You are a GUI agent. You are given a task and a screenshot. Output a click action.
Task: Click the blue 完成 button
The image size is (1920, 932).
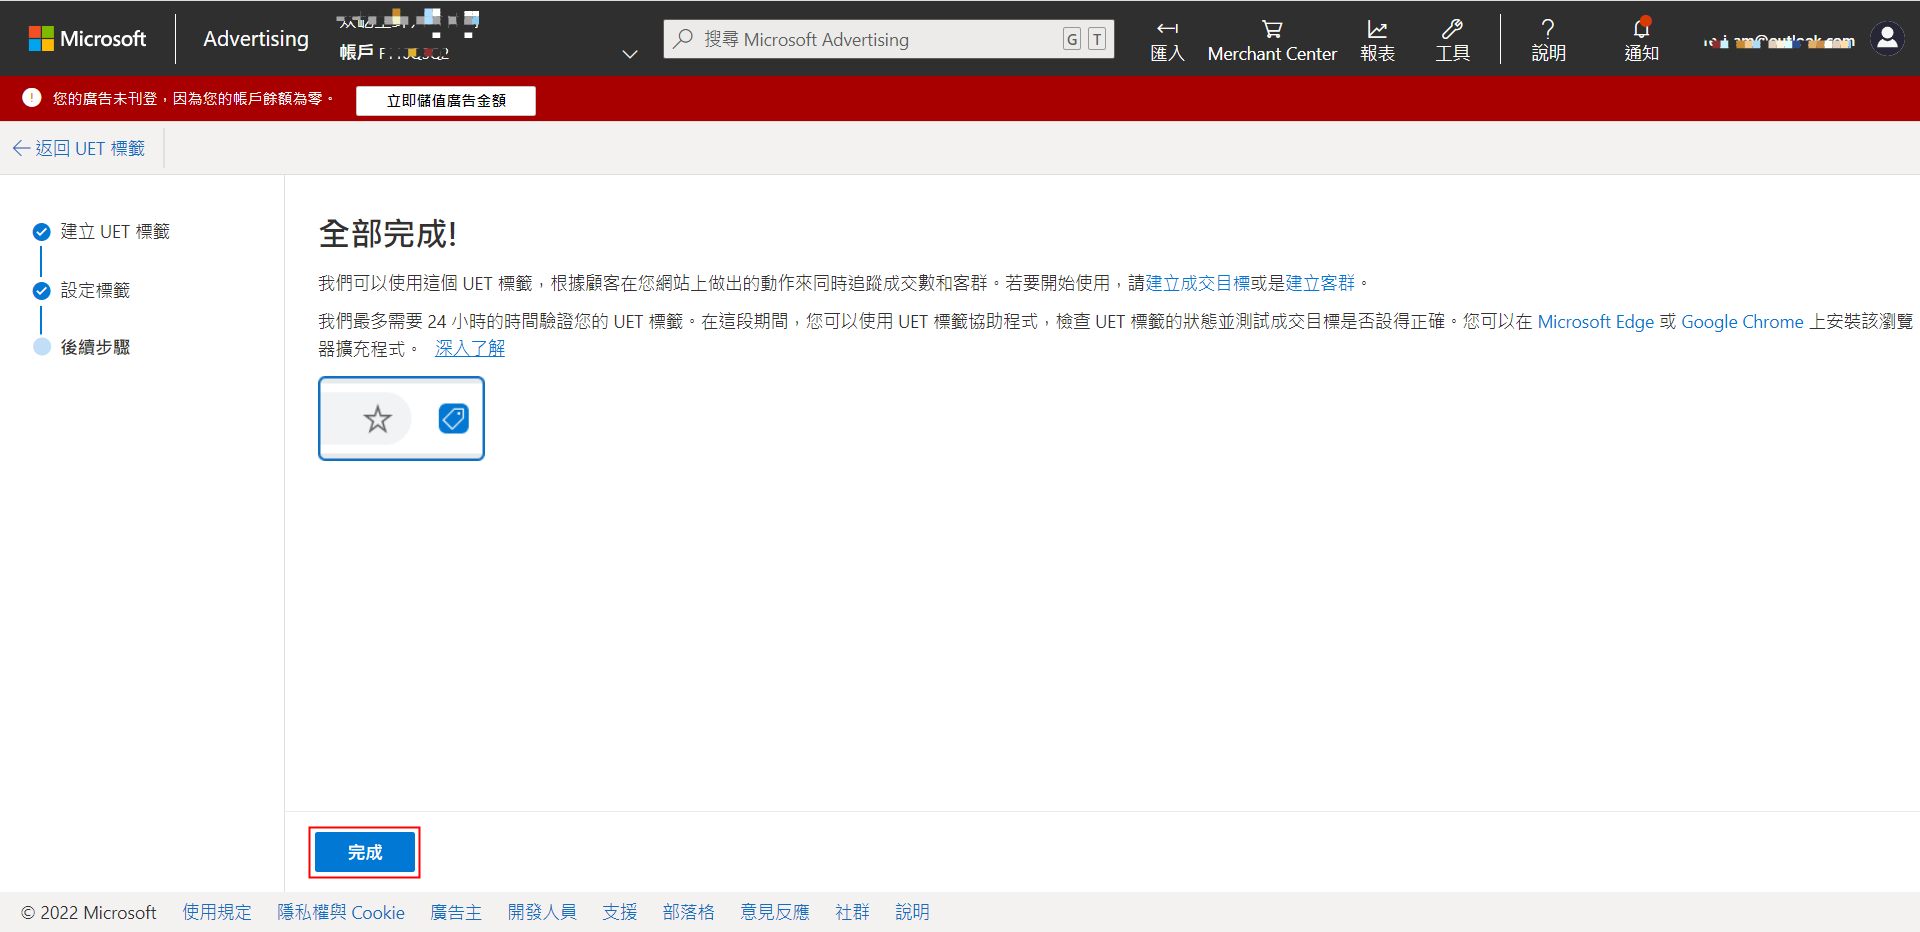(x=364, y=852)
